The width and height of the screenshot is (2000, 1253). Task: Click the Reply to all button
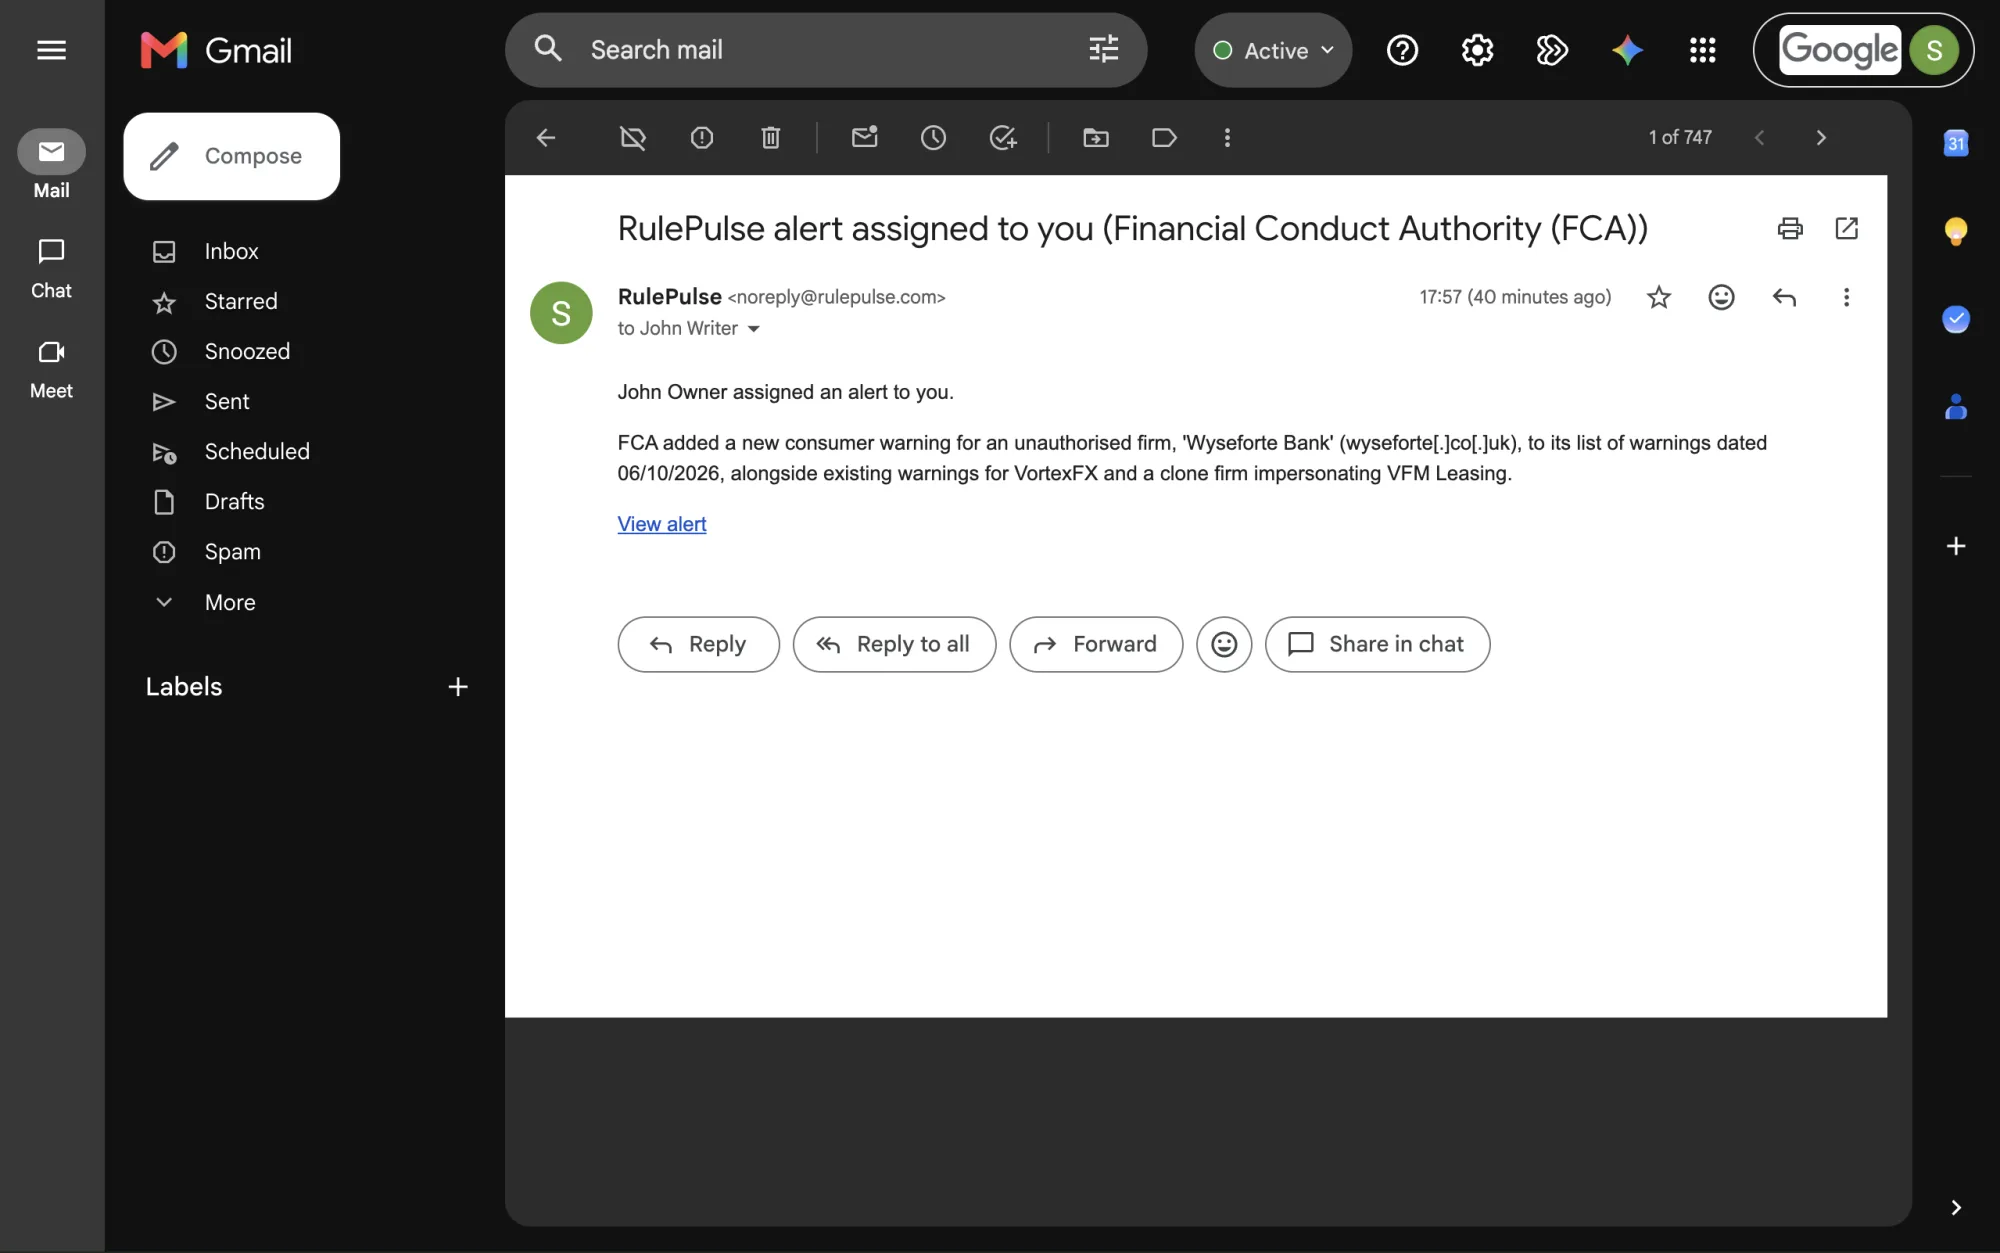pyautogui.click(x=894, y=644)
